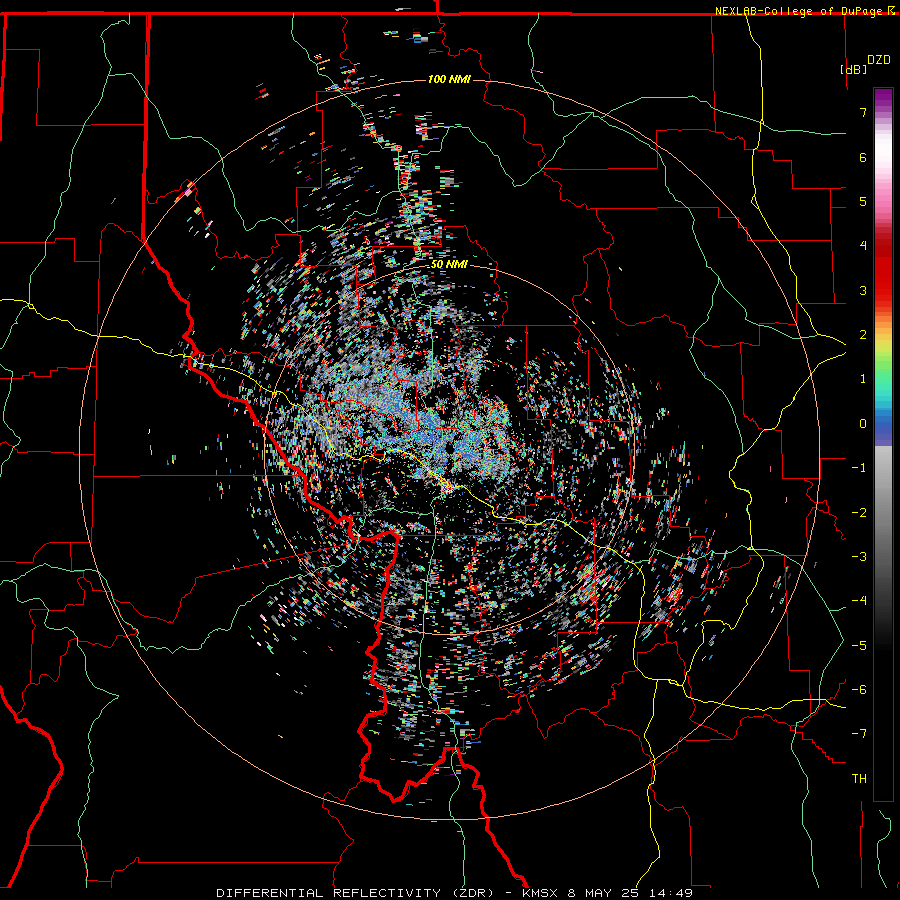Click the 1 value on the color scale
The height and width of the screenshot is (900, 900).
point(863,379)
